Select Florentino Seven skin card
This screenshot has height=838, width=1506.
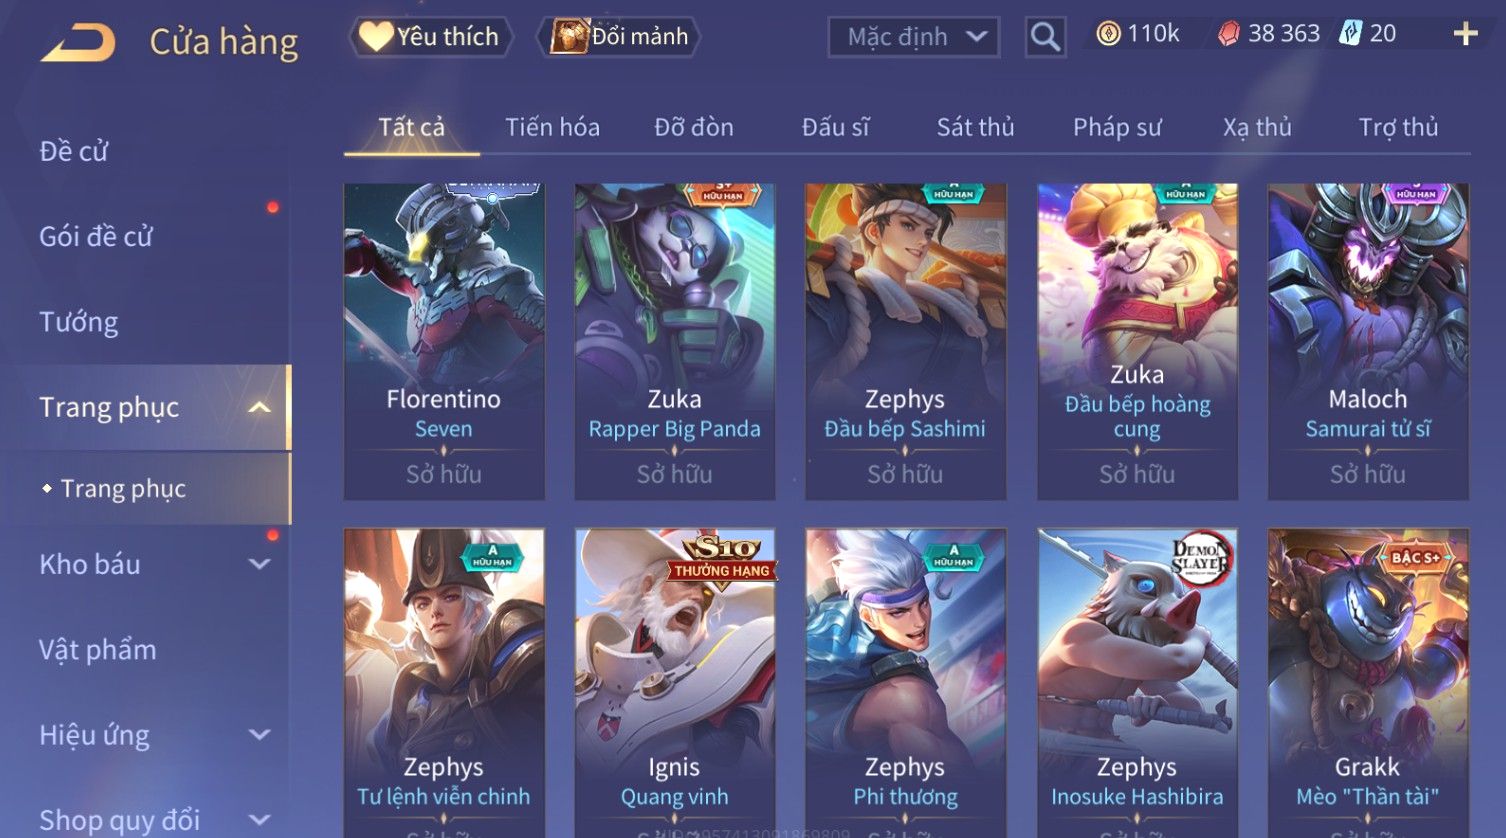(x=444, y=341)
